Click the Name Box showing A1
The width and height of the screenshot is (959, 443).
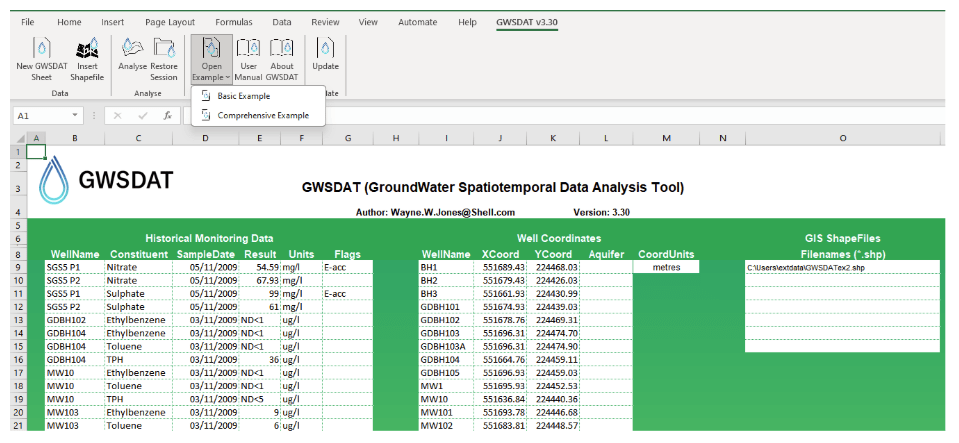[x=42, y=115]
